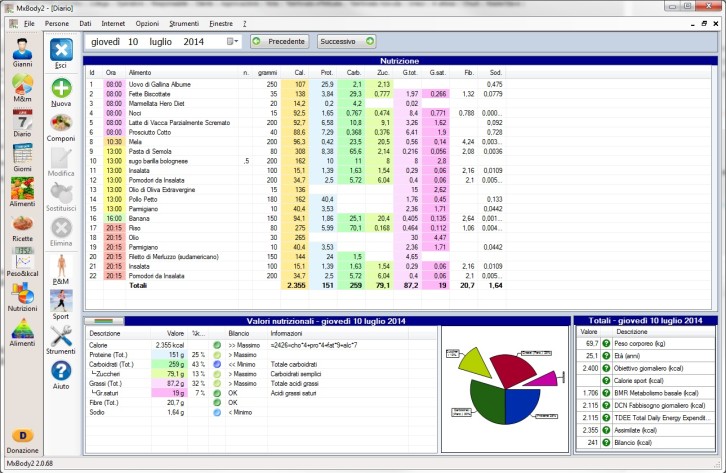The height and width of the screenshot is (473, 726).
Task: Open the Sport activity section
Action: pyautogui.click(x=61, y=304)
